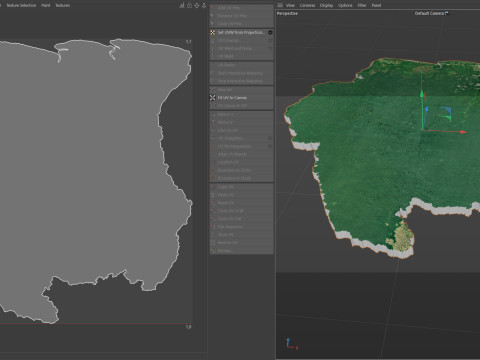Click the blue Z-axis handle of the gizmo
480x360 pixels.
pyautogui.click(x=426, y=109)
